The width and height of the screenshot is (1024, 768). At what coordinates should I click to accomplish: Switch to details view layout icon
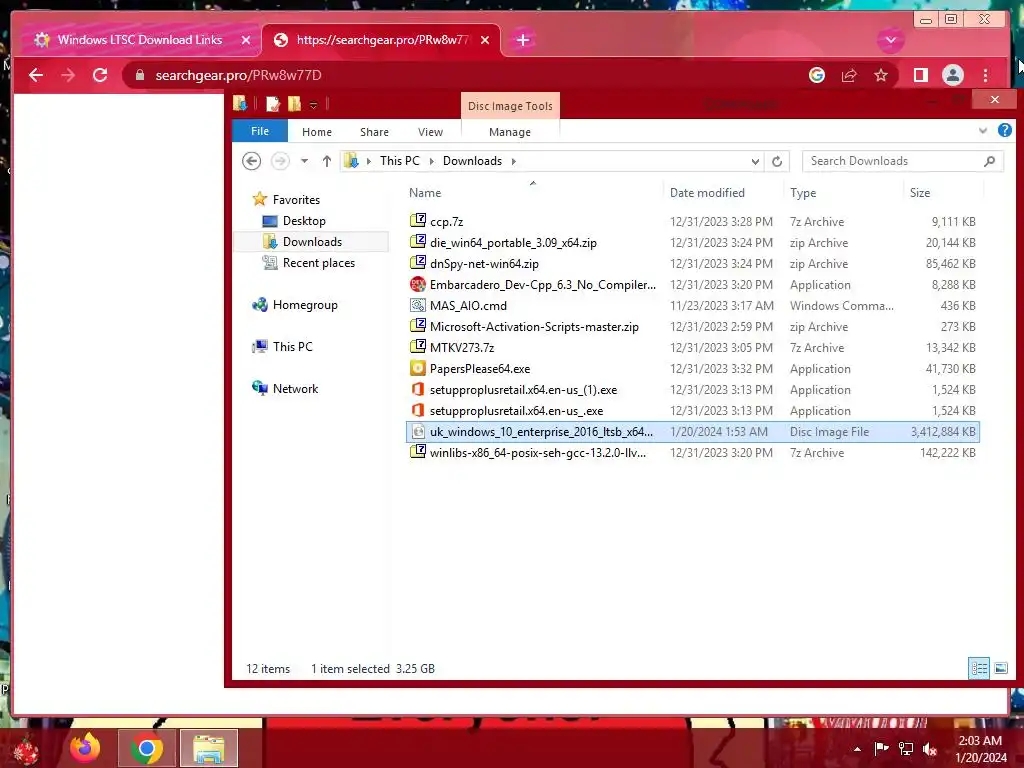[x=978, y=668]
